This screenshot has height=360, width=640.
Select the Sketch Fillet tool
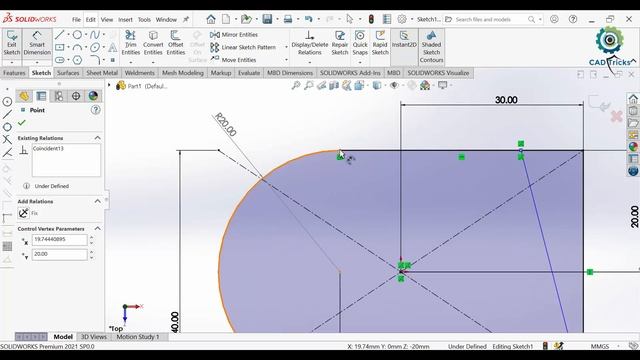coord(95,60)
